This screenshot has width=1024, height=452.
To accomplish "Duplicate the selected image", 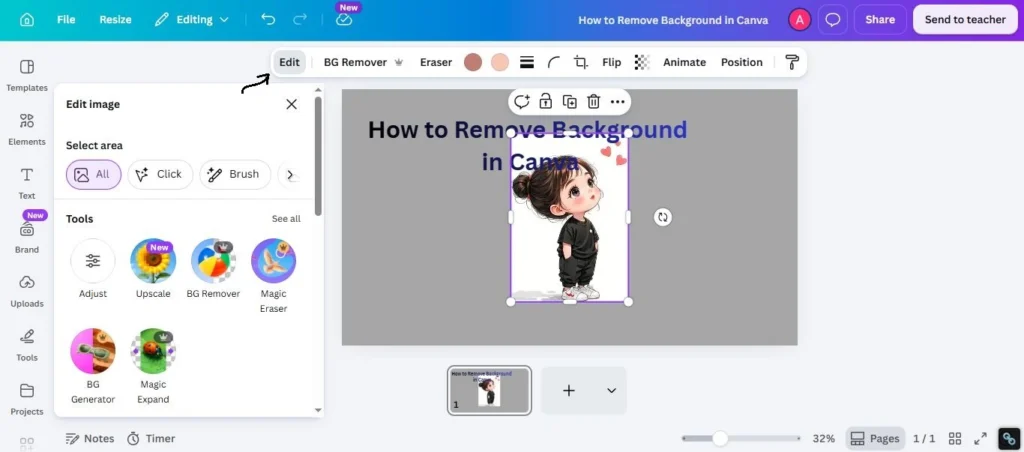I will 569,101.
